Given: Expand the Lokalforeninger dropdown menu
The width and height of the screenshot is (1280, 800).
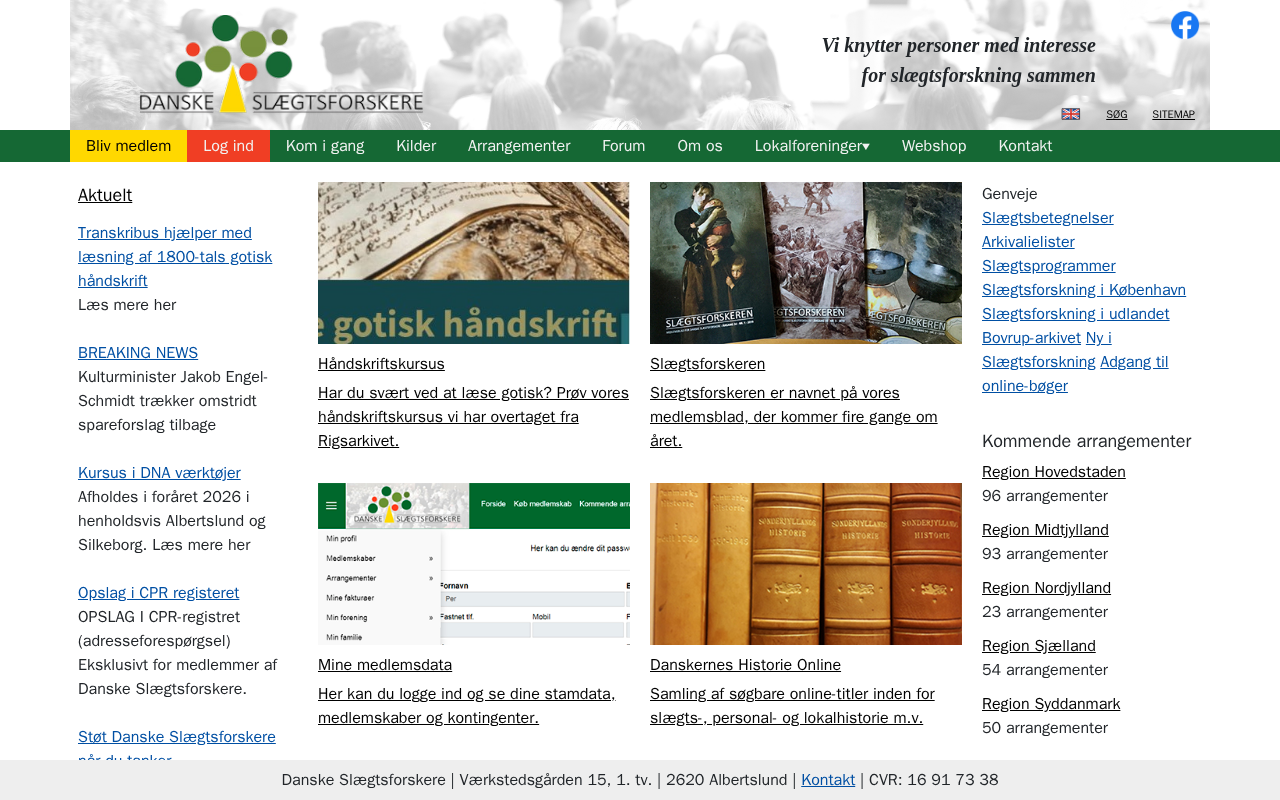Looking at the screenshot, I should [x=812, y=146].
